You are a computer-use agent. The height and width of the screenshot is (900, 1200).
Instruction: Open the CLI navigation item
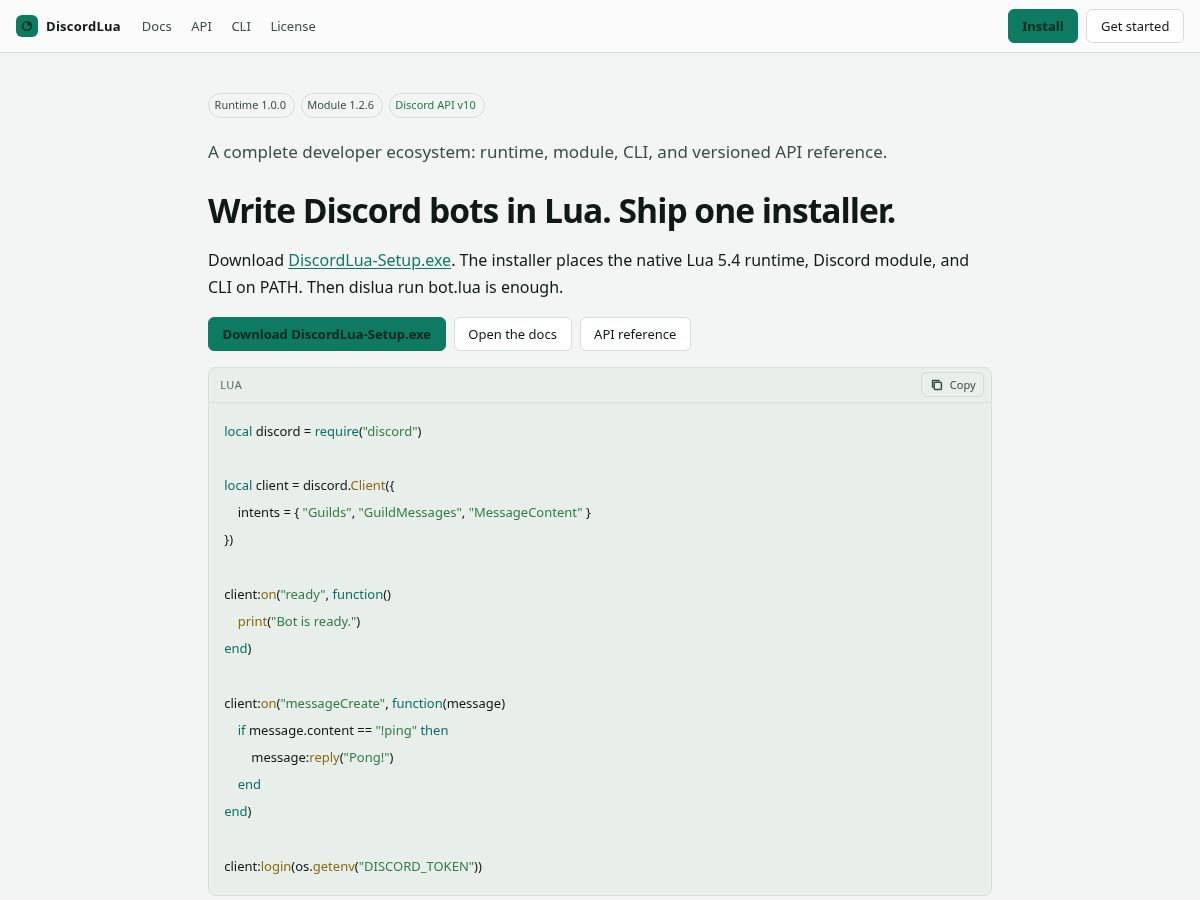click(241, 26)
